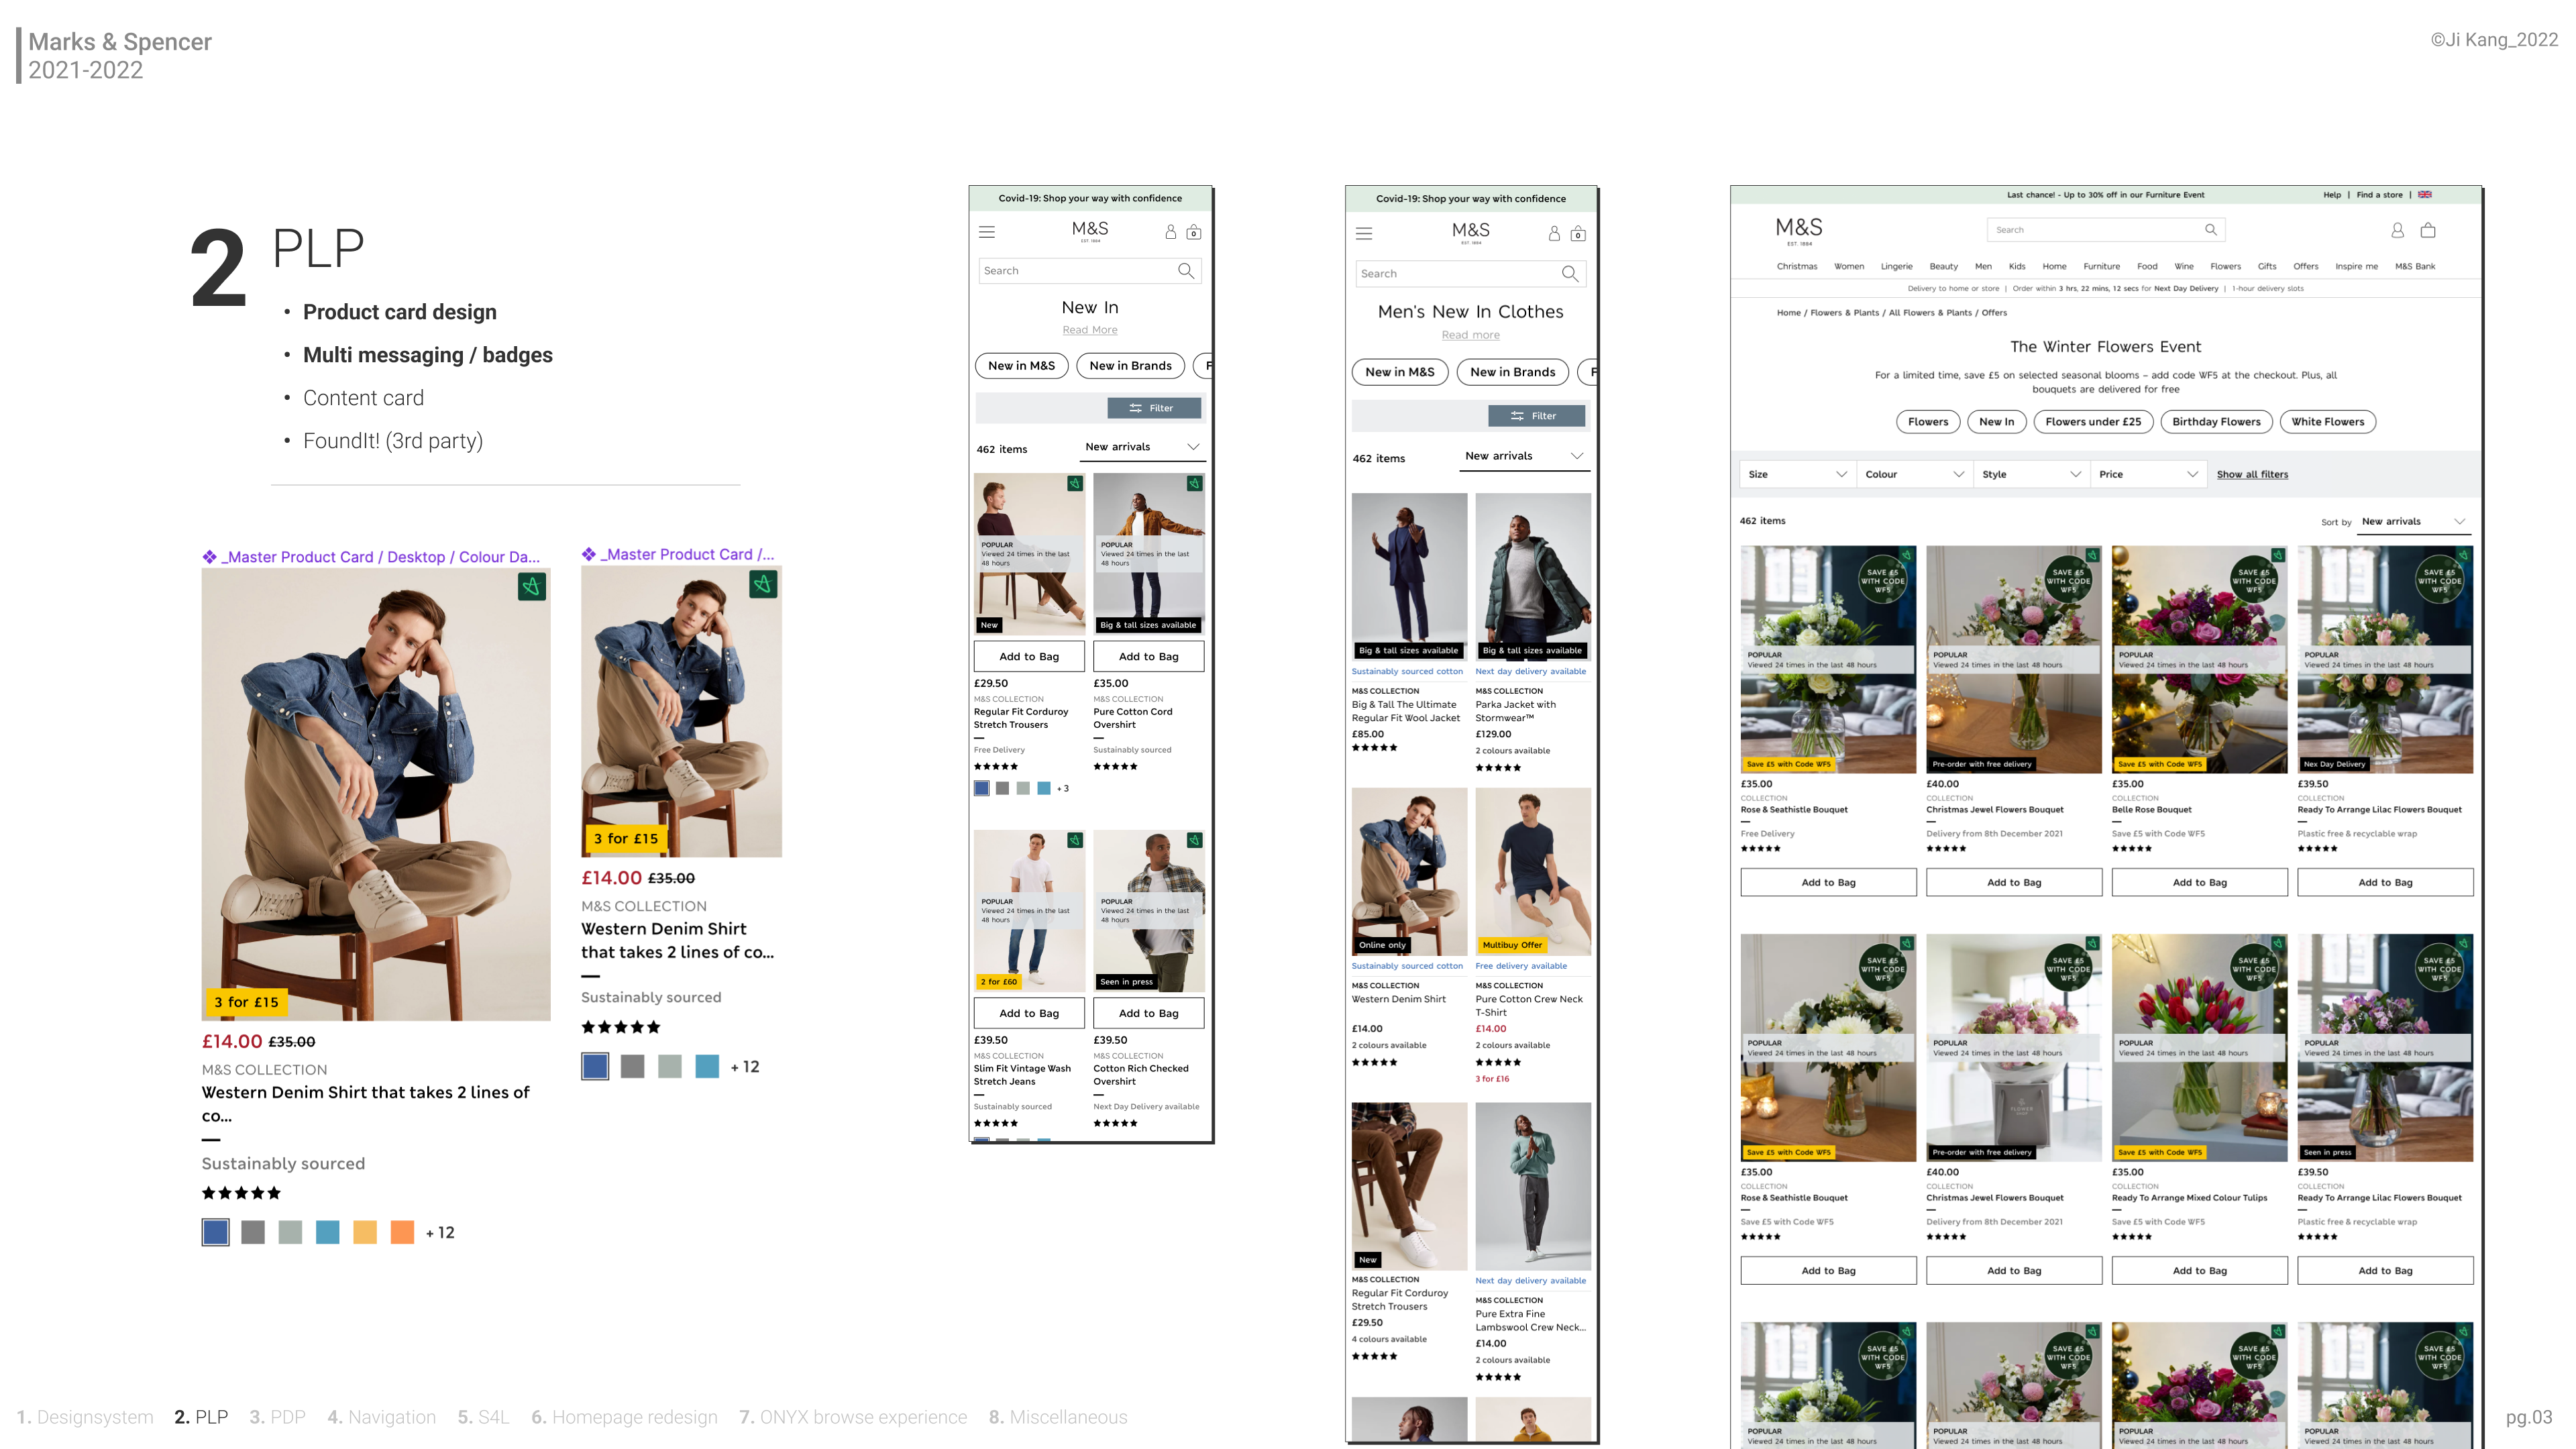Expand the Price filter dropdown

click(2148, 474)
